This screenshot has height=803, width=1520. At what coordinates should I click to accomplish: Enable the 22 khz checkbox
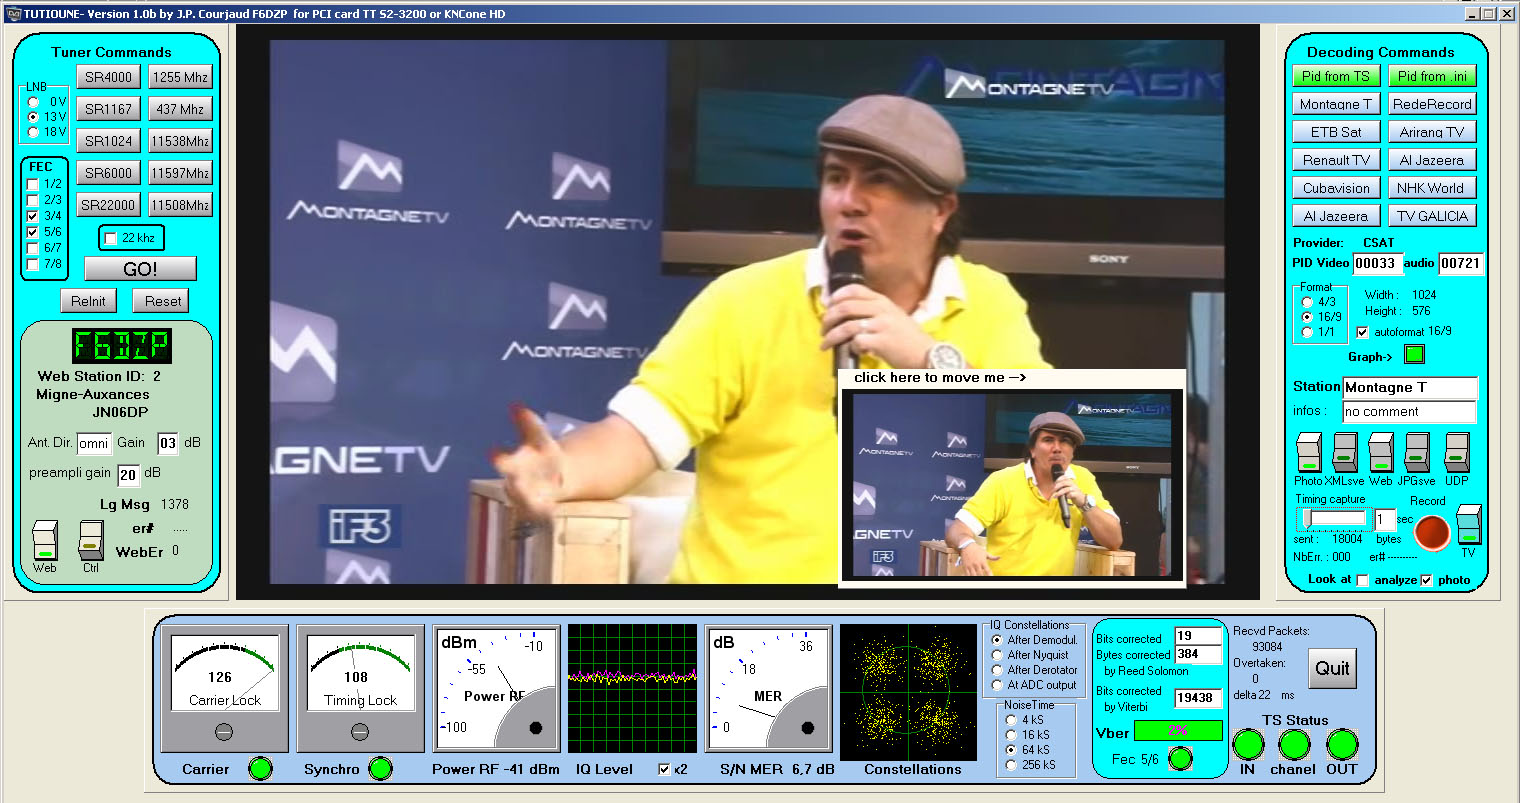click(111, 238)
